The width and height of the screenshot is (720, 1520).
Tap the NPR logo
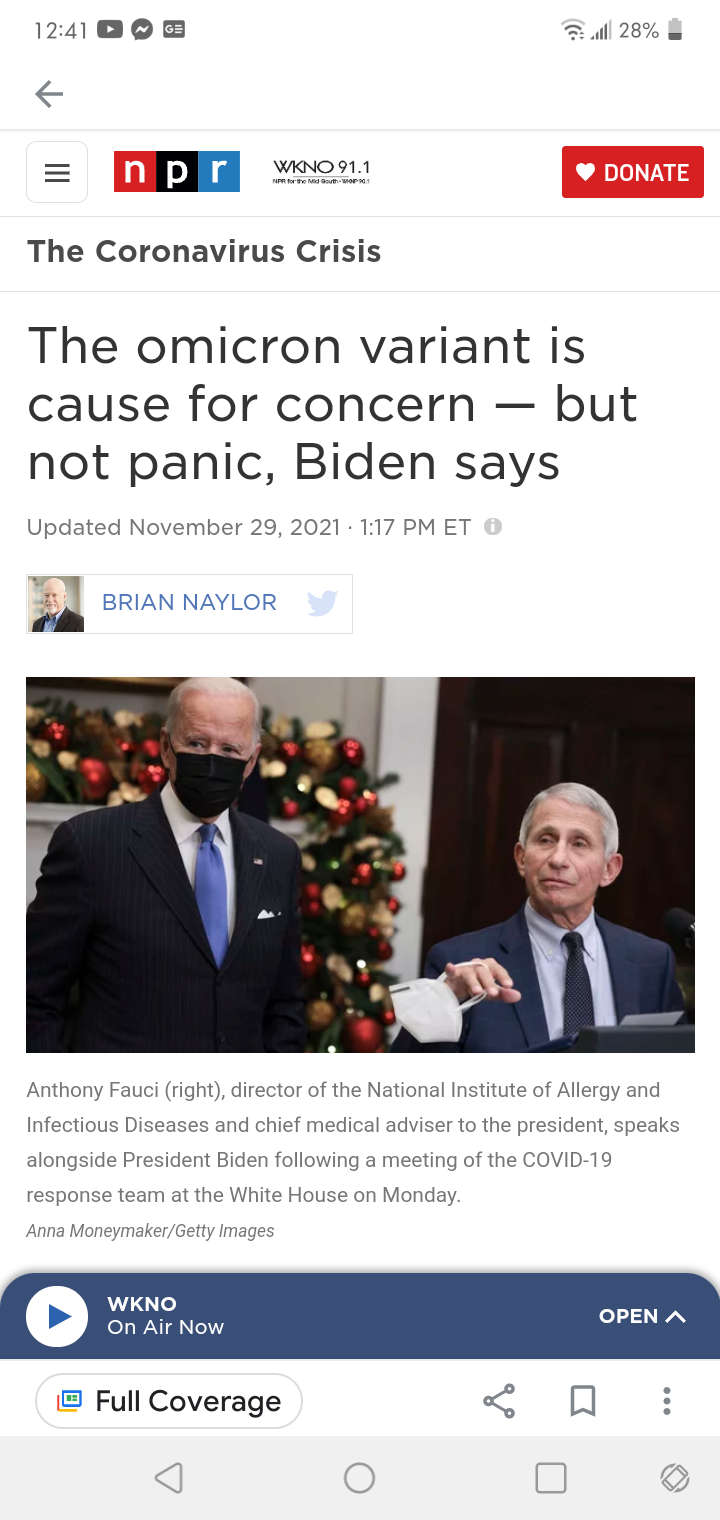[177, 172]
